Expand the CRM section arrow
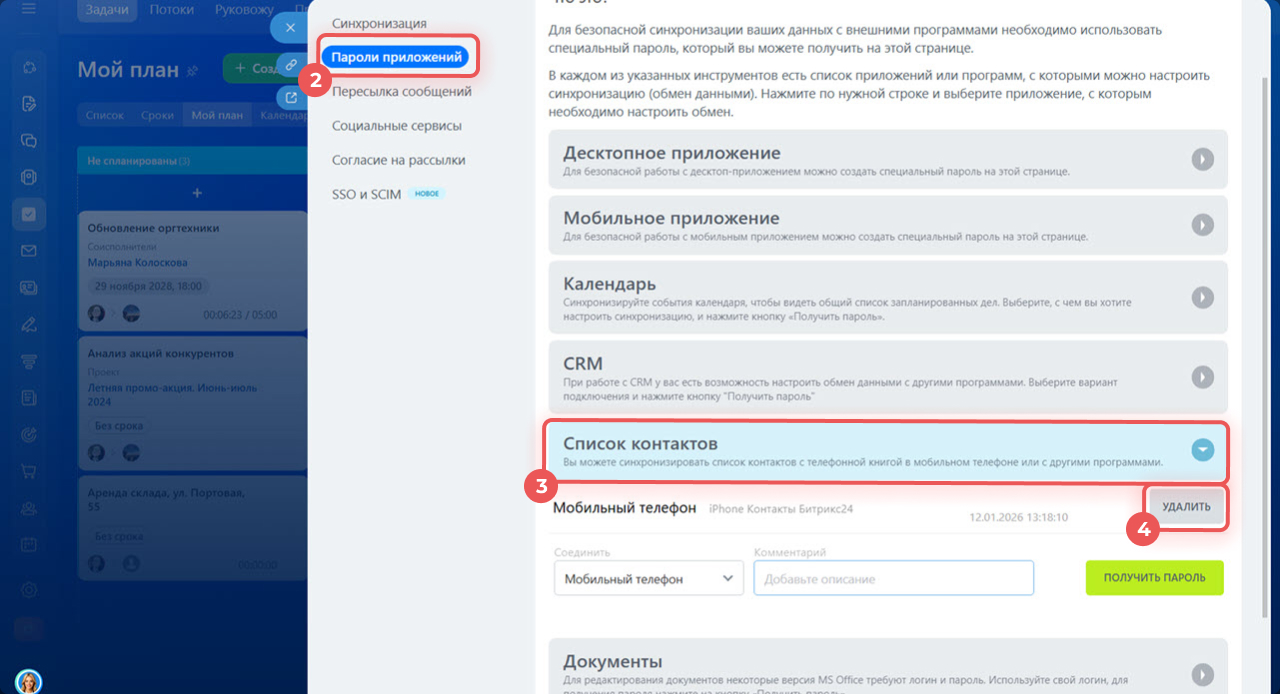The width and height of the screenshot is (1280, 694). pyautogui.click(x=1202, y=377)
